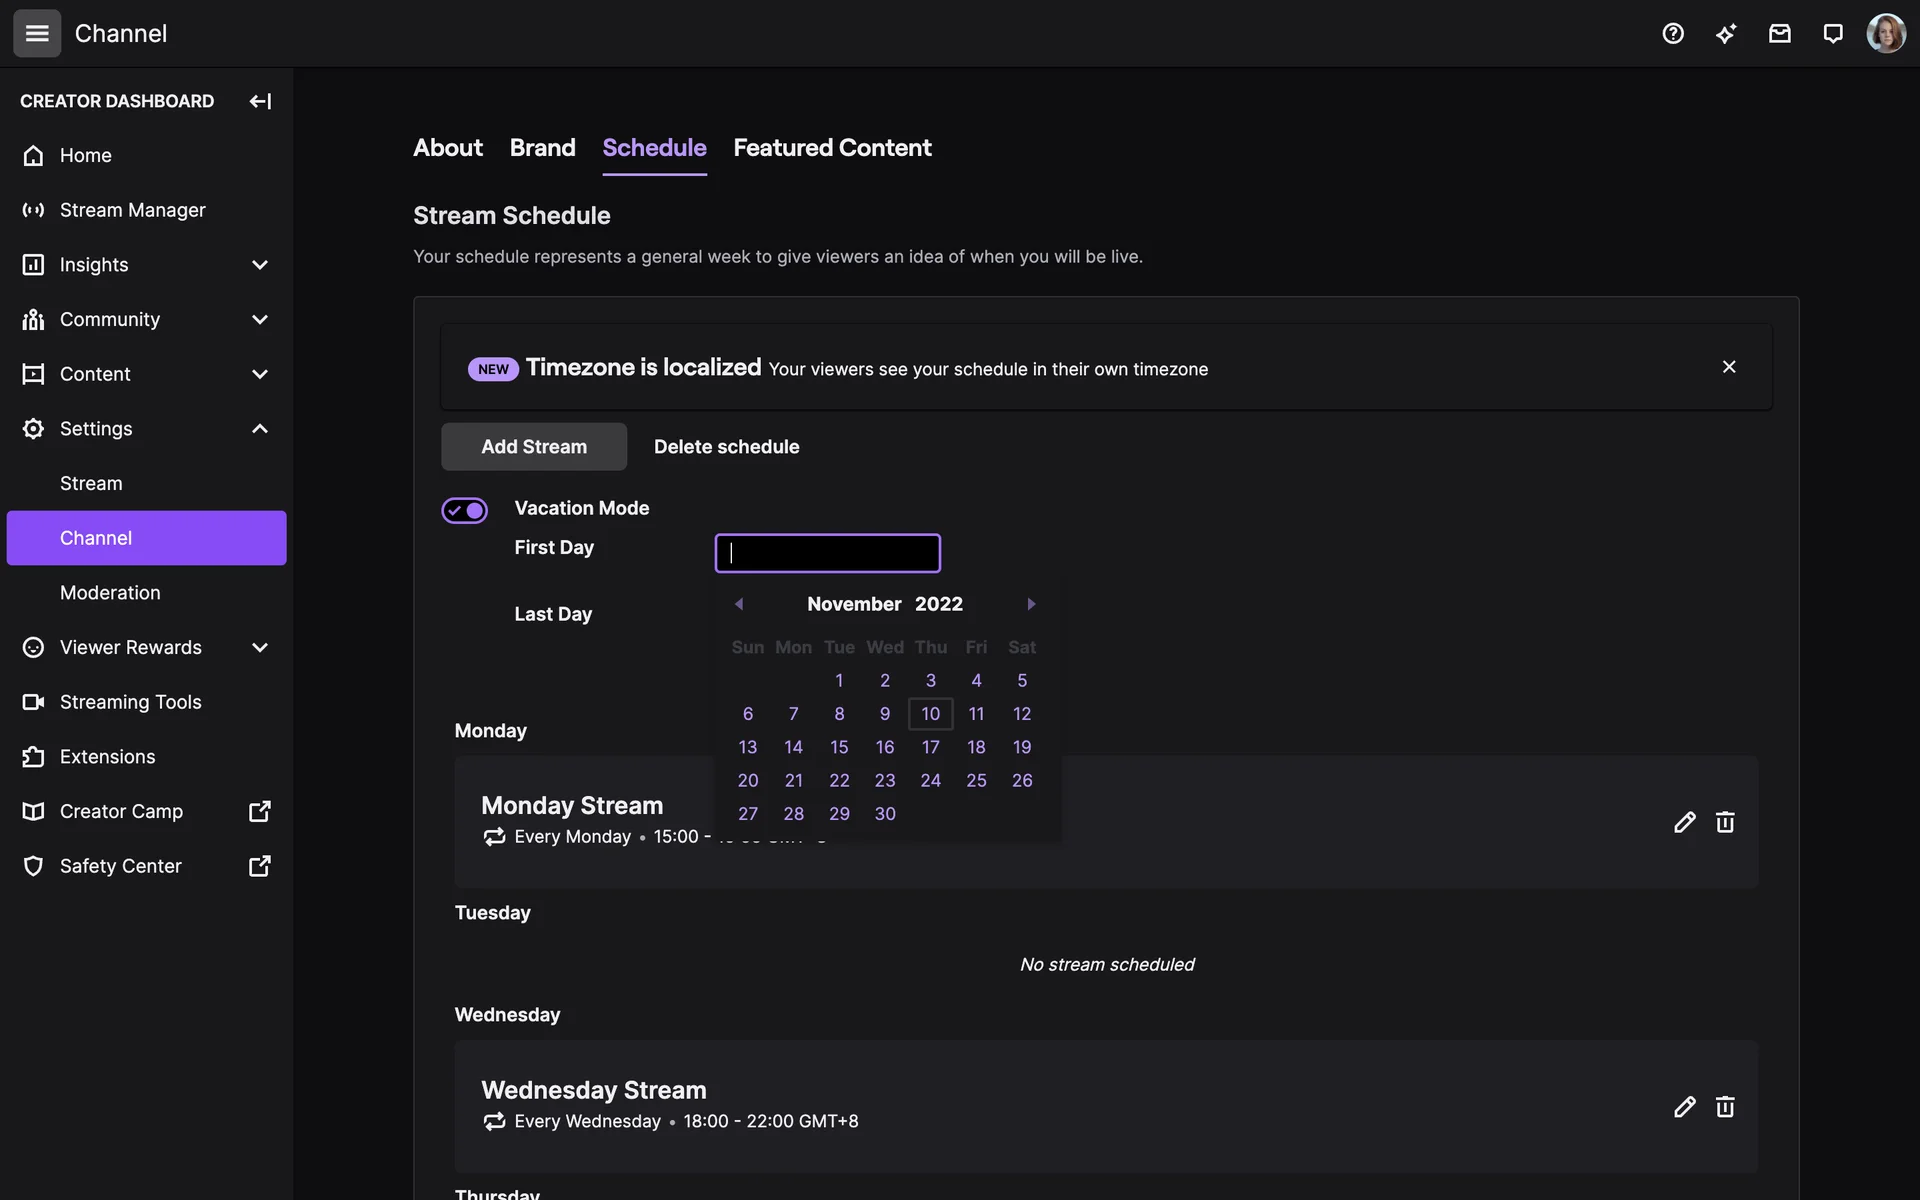Open whispers chat bubble icon
This screenshot has height=1200, width=1920.
pos(1832,34)
